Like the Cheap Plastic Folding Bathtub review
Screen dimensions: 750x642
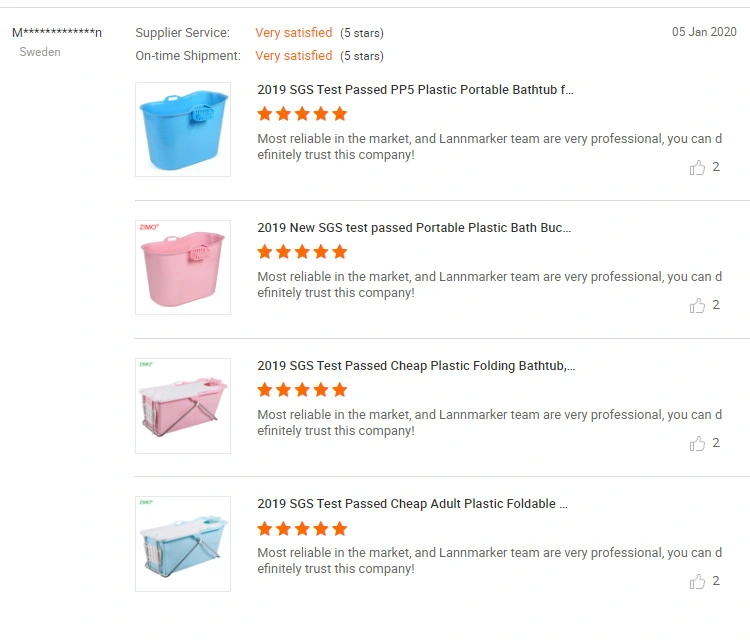tap(697, 443)
